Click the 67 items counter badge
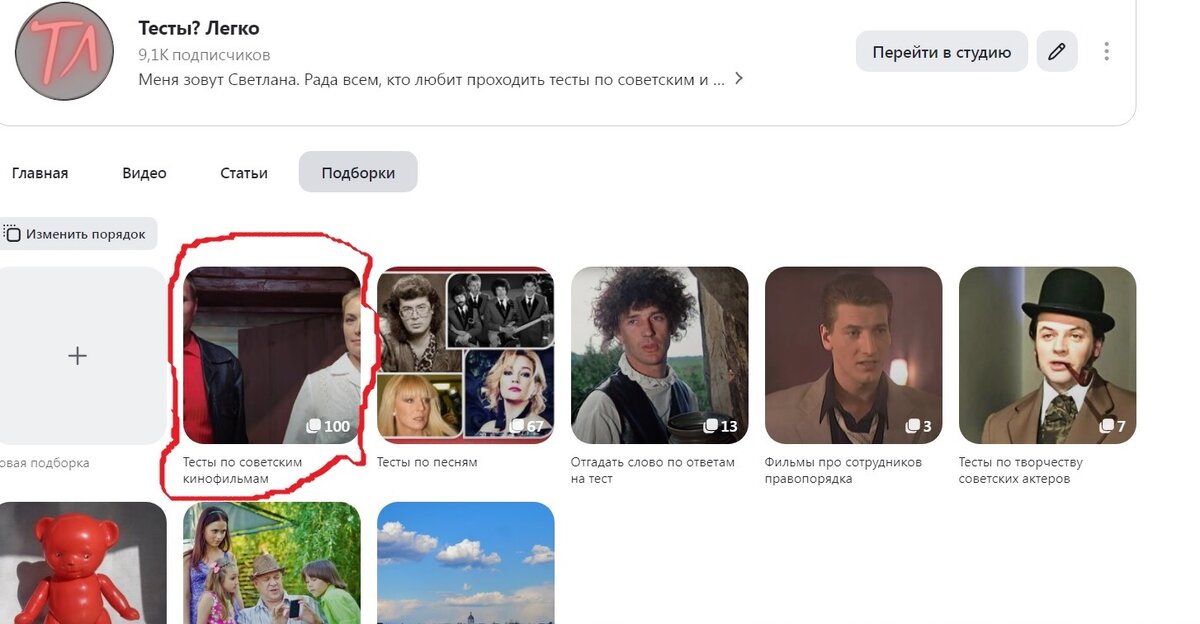 click(x=526, y=427)
